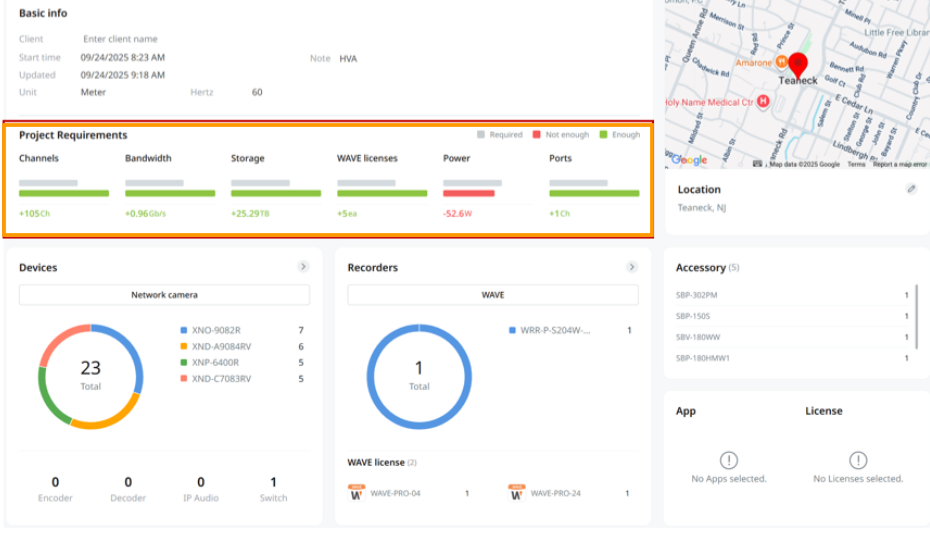Click the HVA note field
Screen dimensions: 930x535
pyautogui.click(x=348, y=59)
